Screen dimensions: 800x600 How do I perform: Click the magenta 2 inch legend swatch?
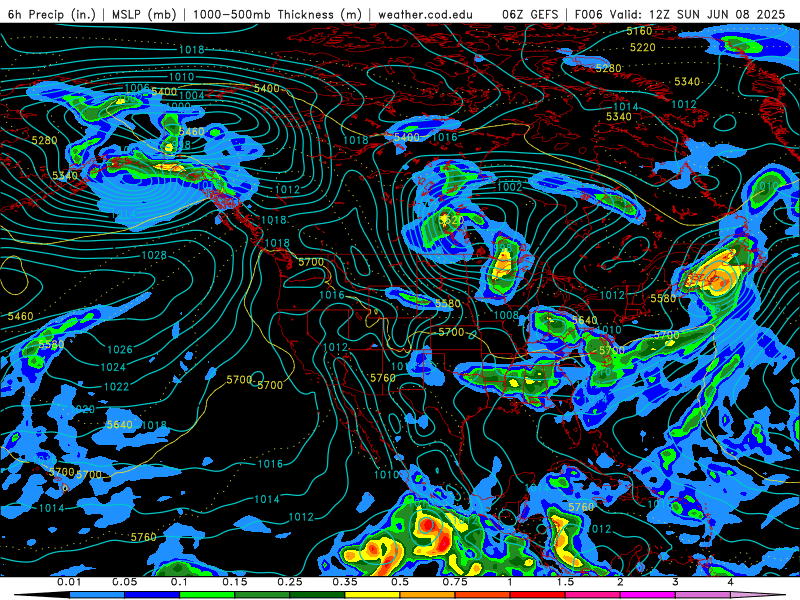coord(648,595)
